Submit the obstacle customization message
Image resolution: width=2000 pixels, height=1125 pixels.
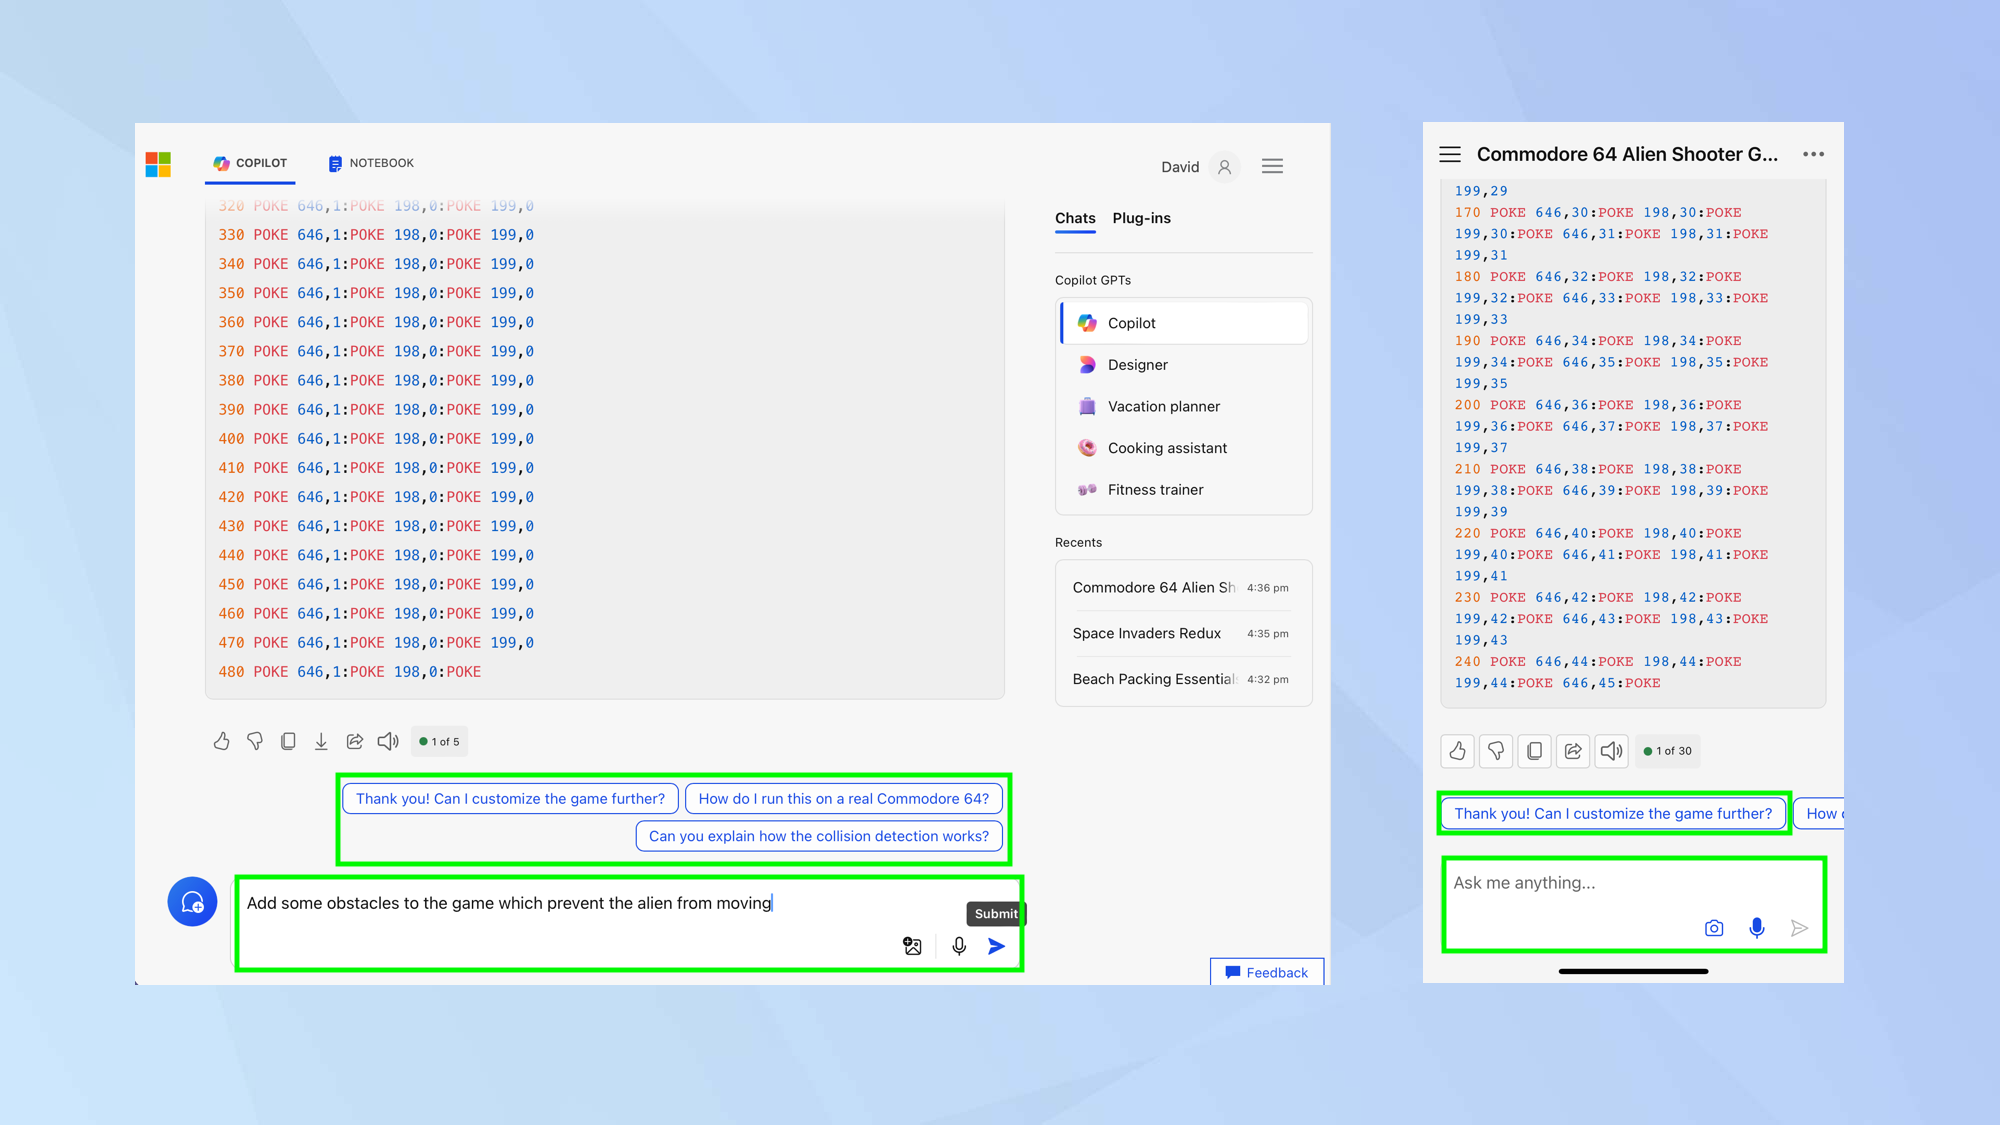(x=999, y=945)
